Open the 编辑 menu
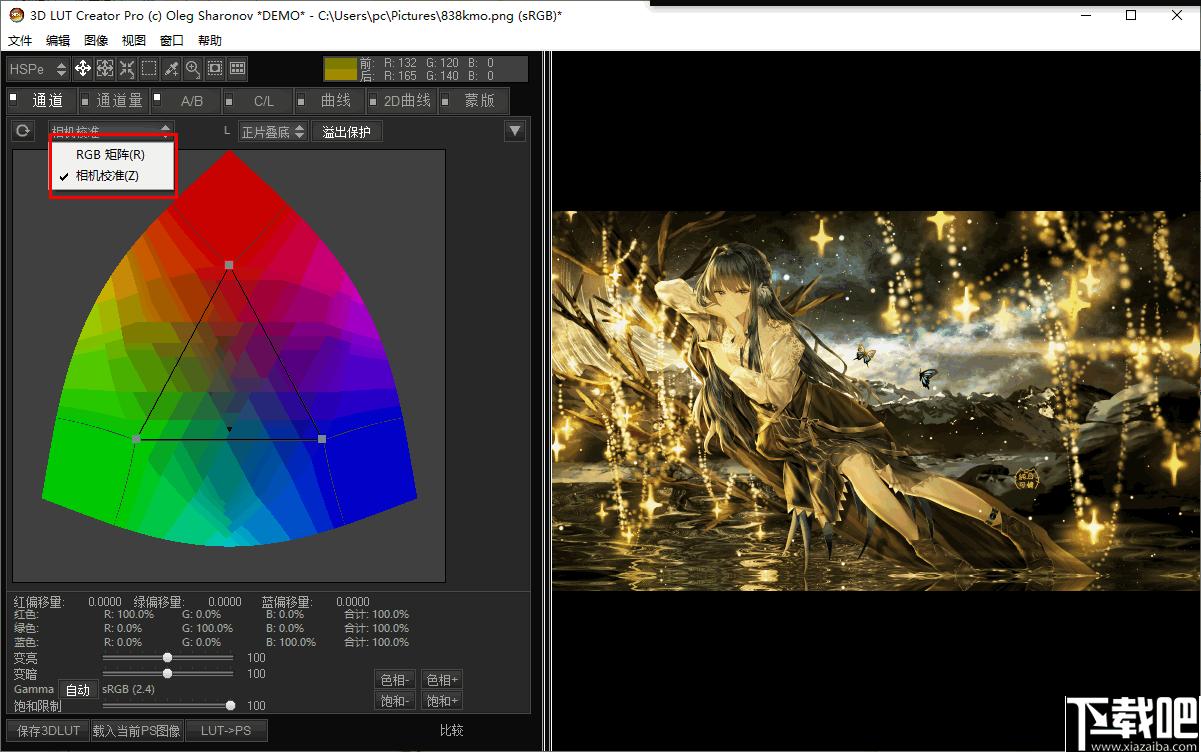 (58, 41)
